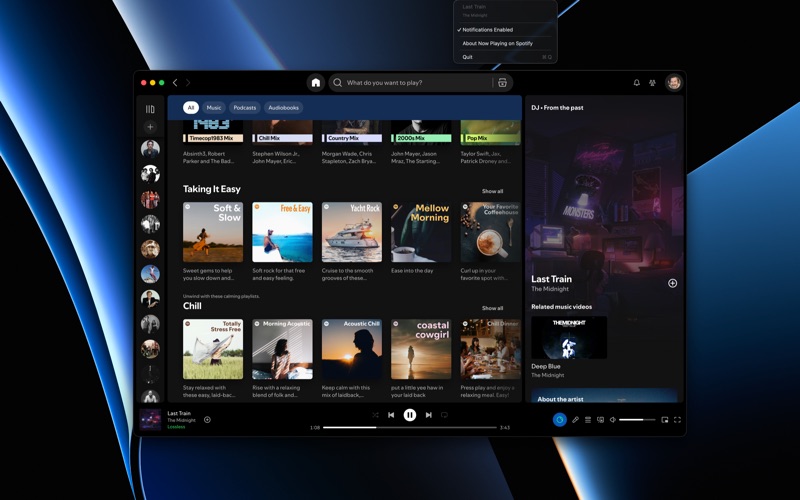This screenshot has height=500, width=800.
Task: Navigate forward with the right chevron
Action: (x=188, y=83)
